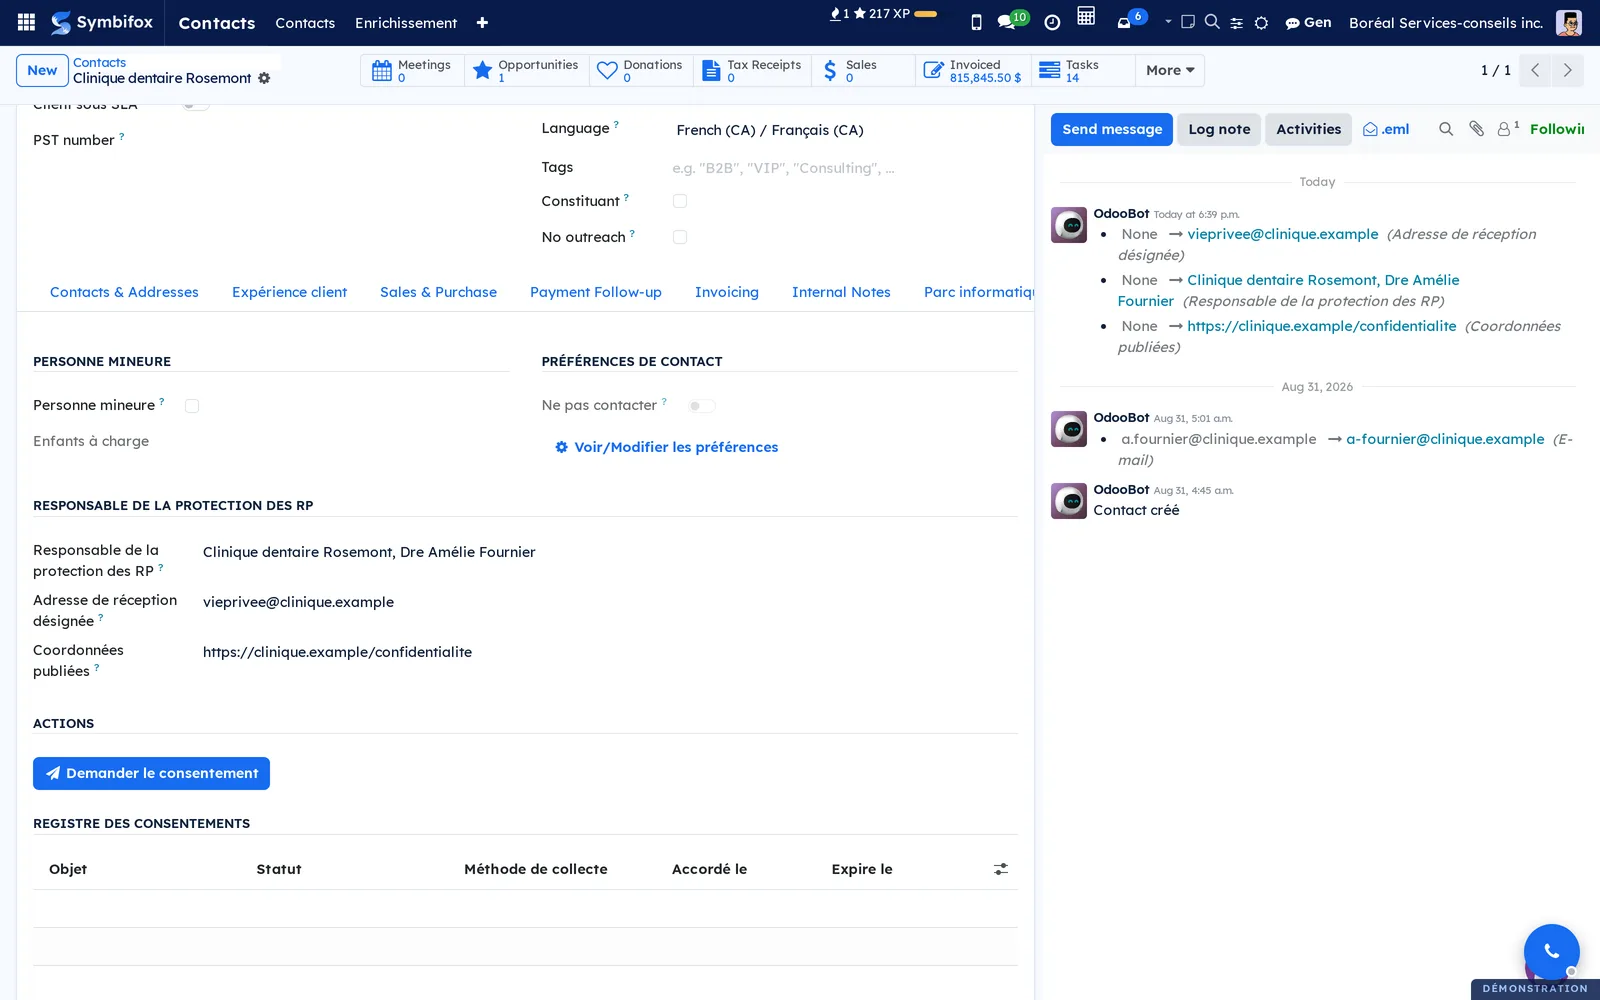Image resolution: width=1600 pixels, height=1000 pixels.
Task: Open the Language dropdown field
Action: pos(845,130)
